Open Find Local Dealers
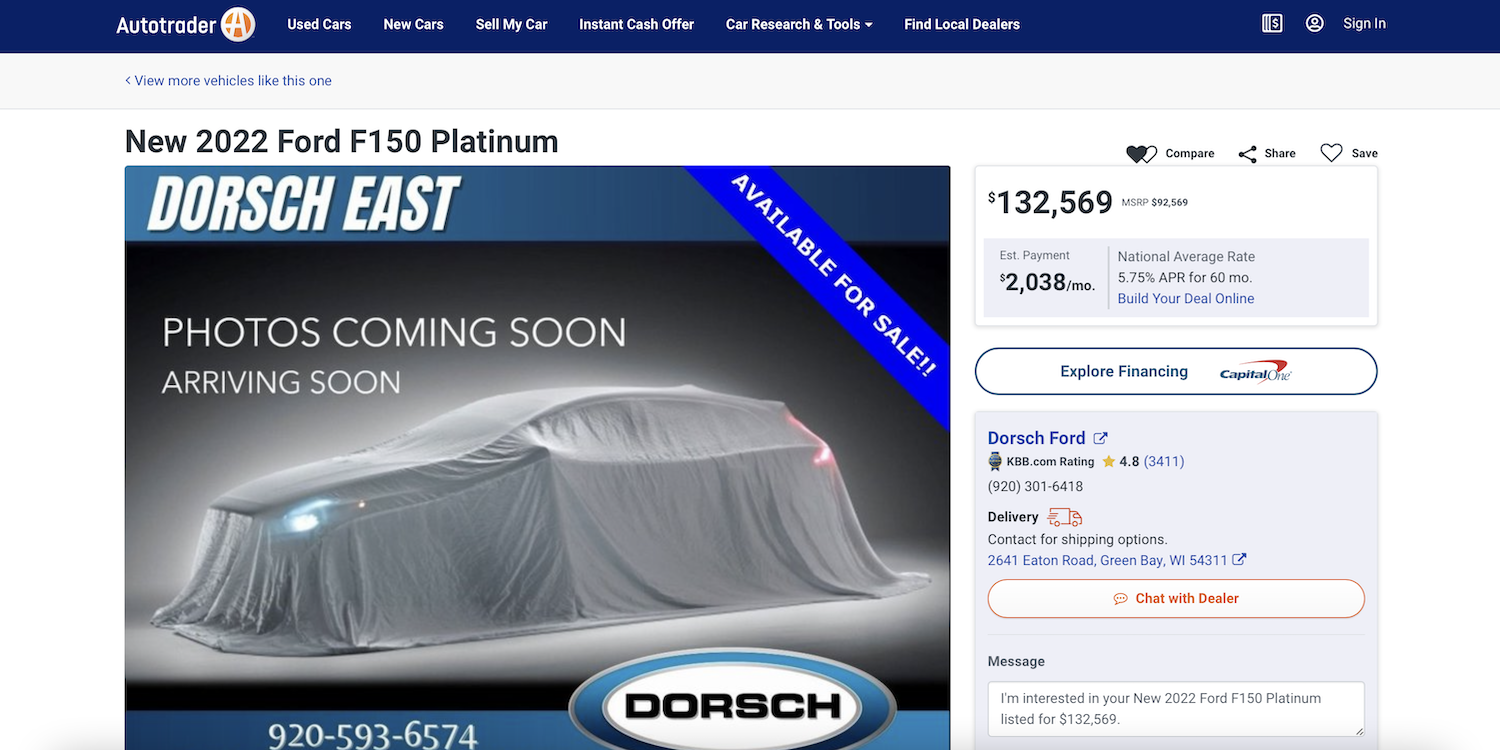 coord(962,24)
